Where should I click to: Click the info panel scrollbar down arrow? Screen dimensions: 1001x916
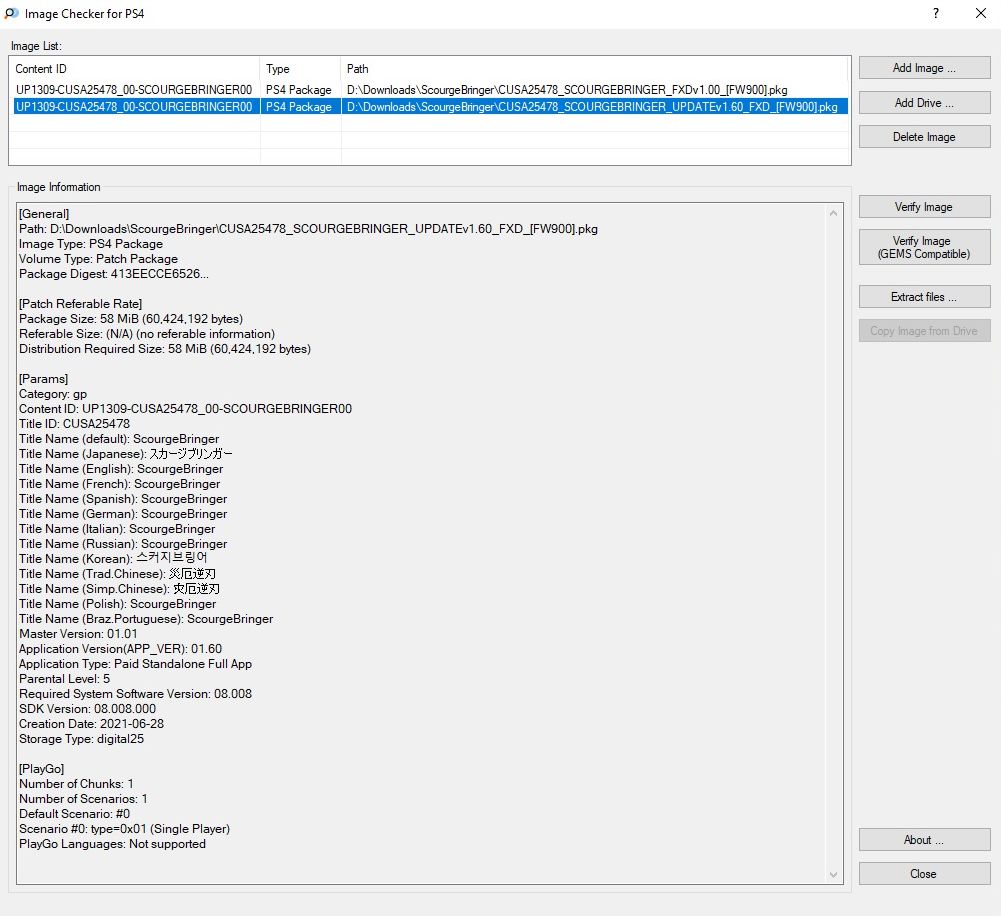click(x=835, y=875)
